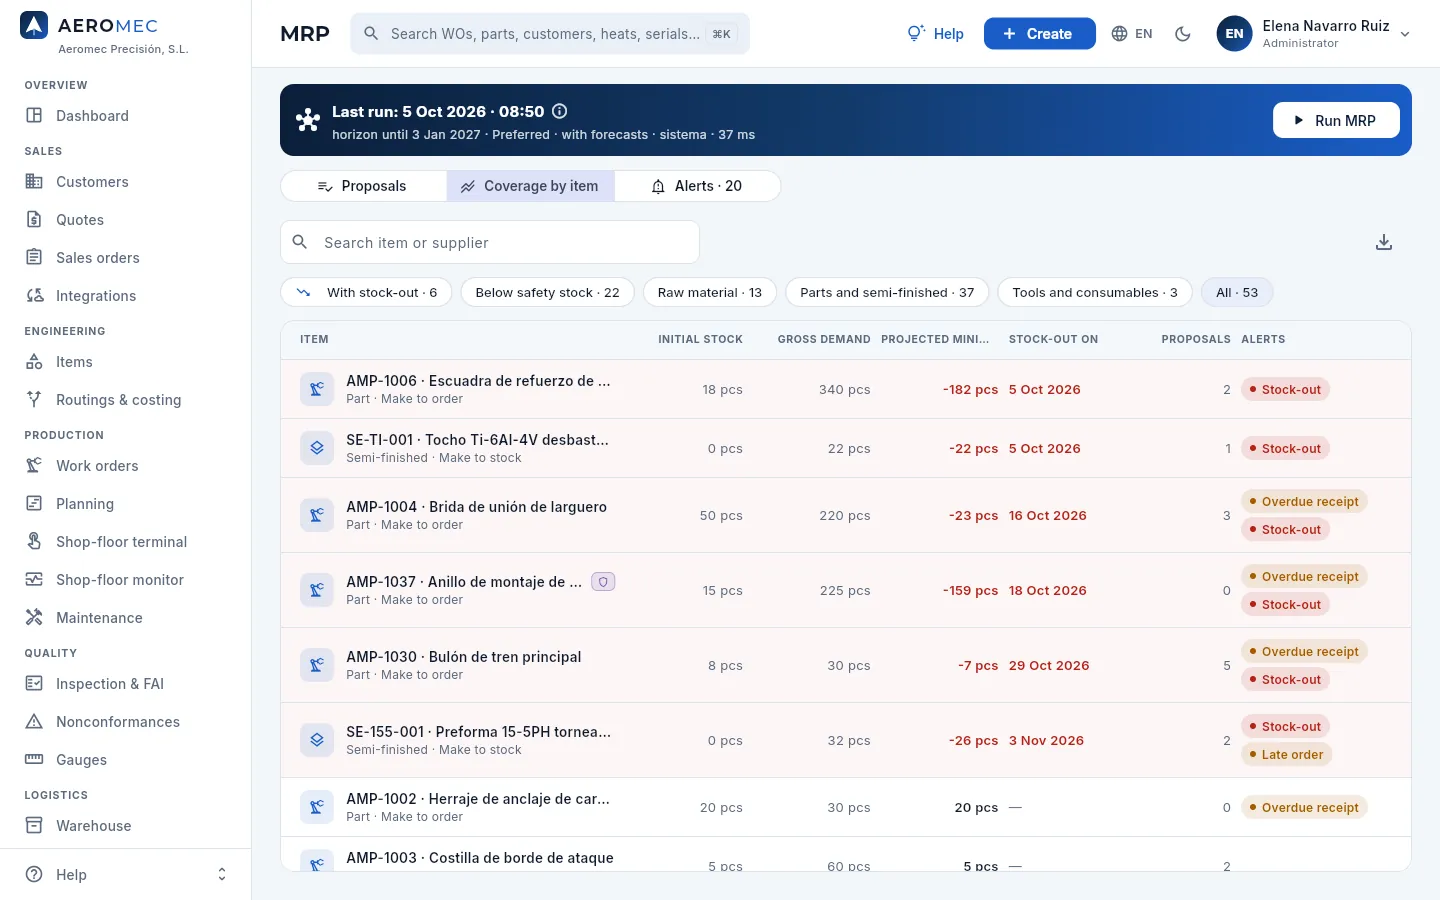Viewport: 1440px width, 900px height.
Task: Click the shield badge on AMP-1037
Action: click(x=603, y=581)
